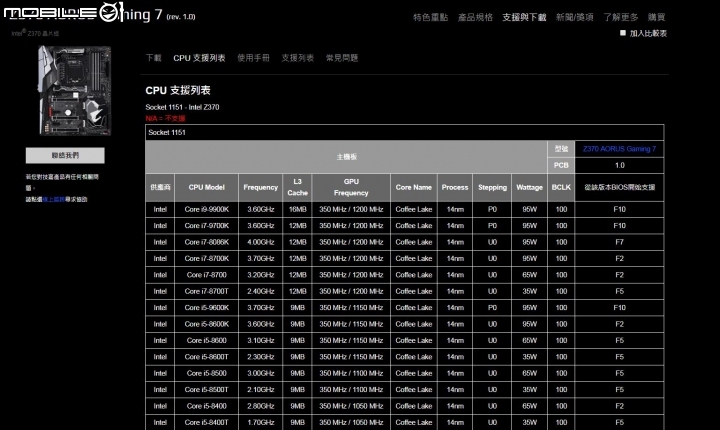The height and width of the screenshot is (430, 720).
Task: Tick the 加入比較表 checkbox
Action: click(623, 33)
